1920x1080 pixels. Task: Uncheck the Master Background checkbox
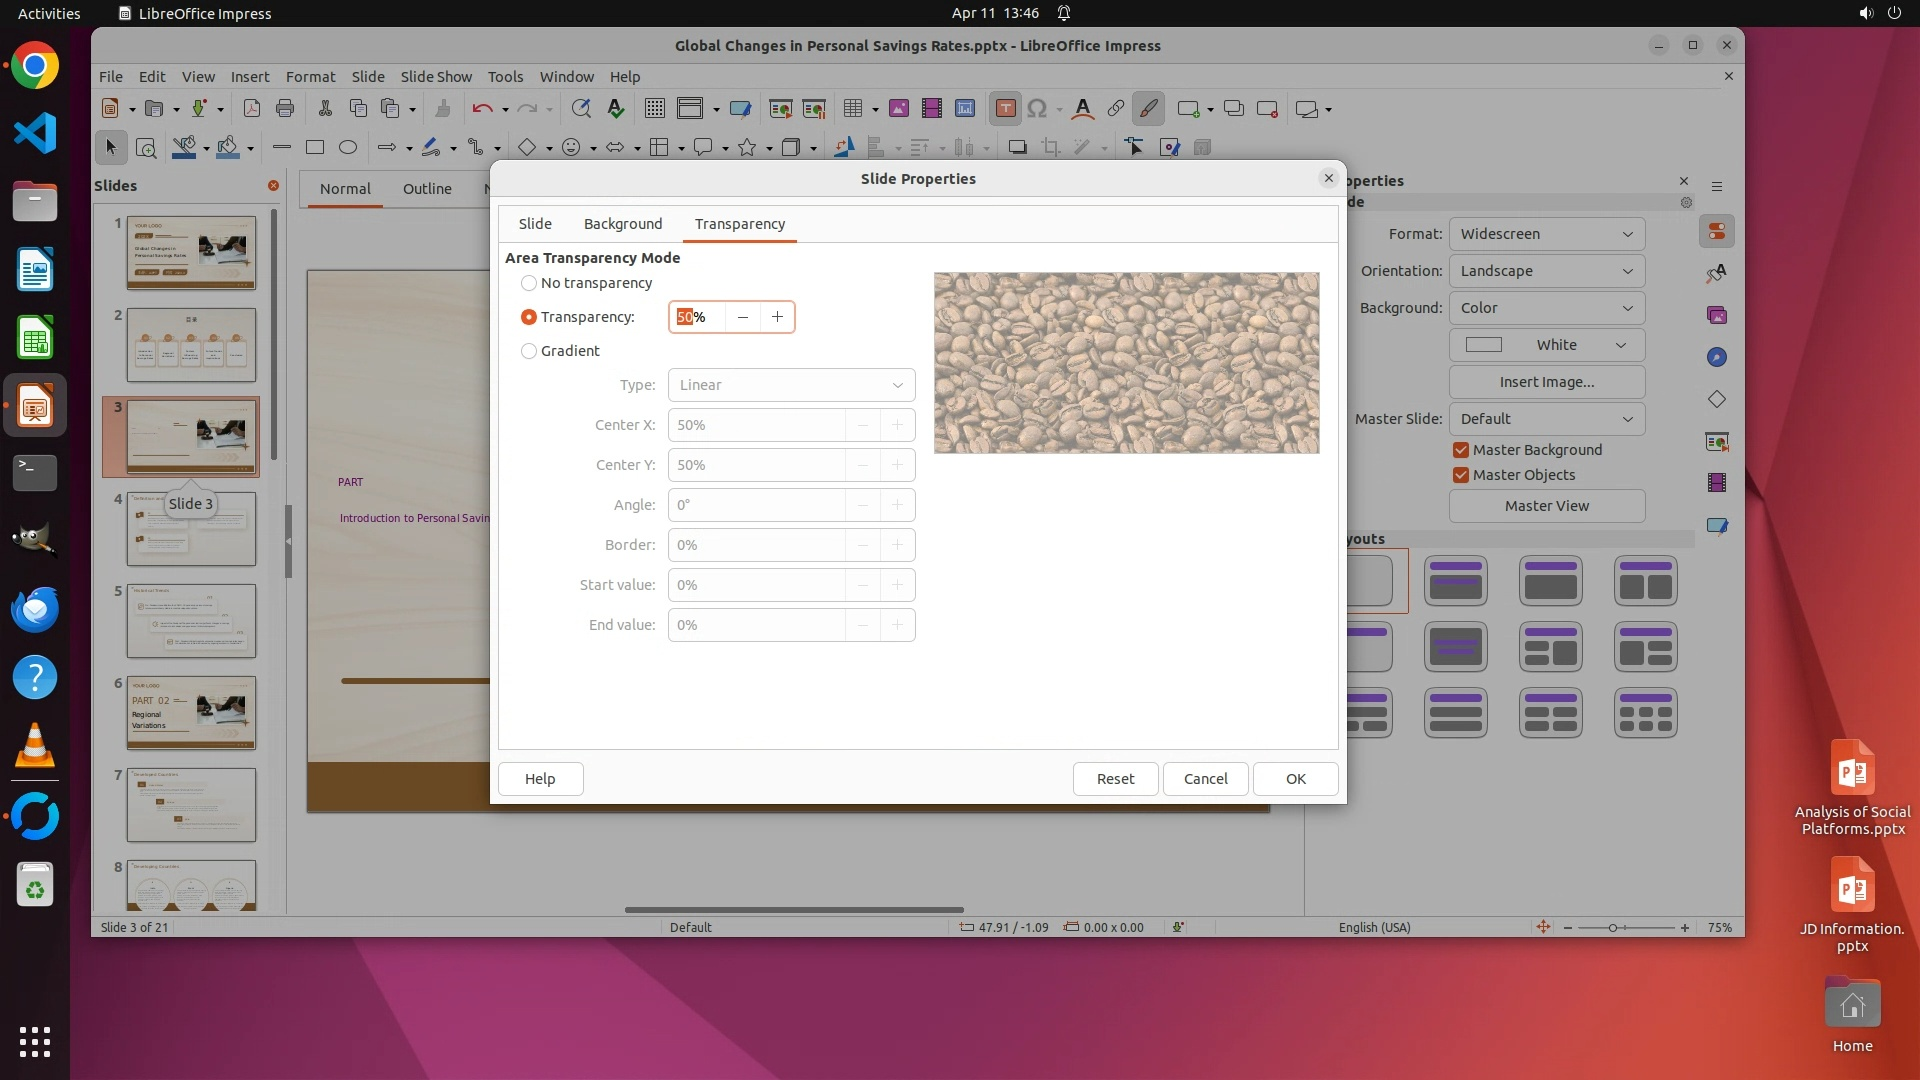pyautogui.click(x=1461, y=450)
